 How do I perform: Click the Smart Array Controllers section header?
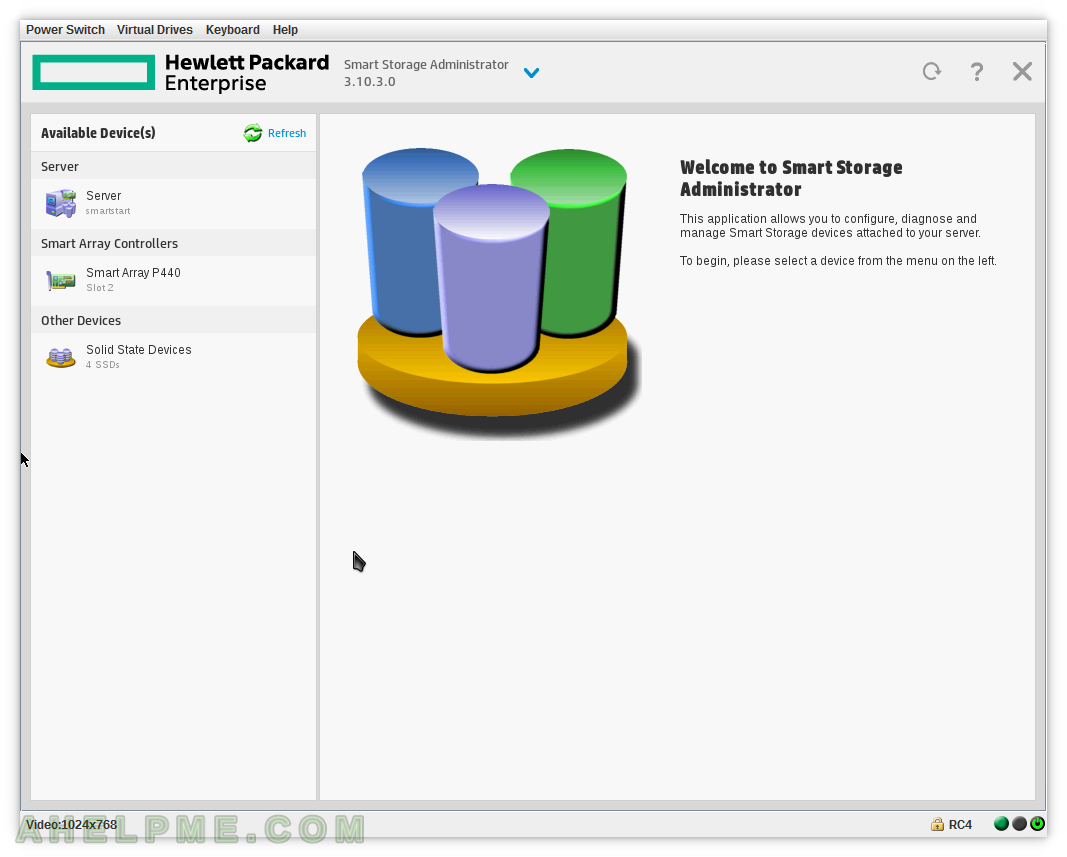(174, 243)
